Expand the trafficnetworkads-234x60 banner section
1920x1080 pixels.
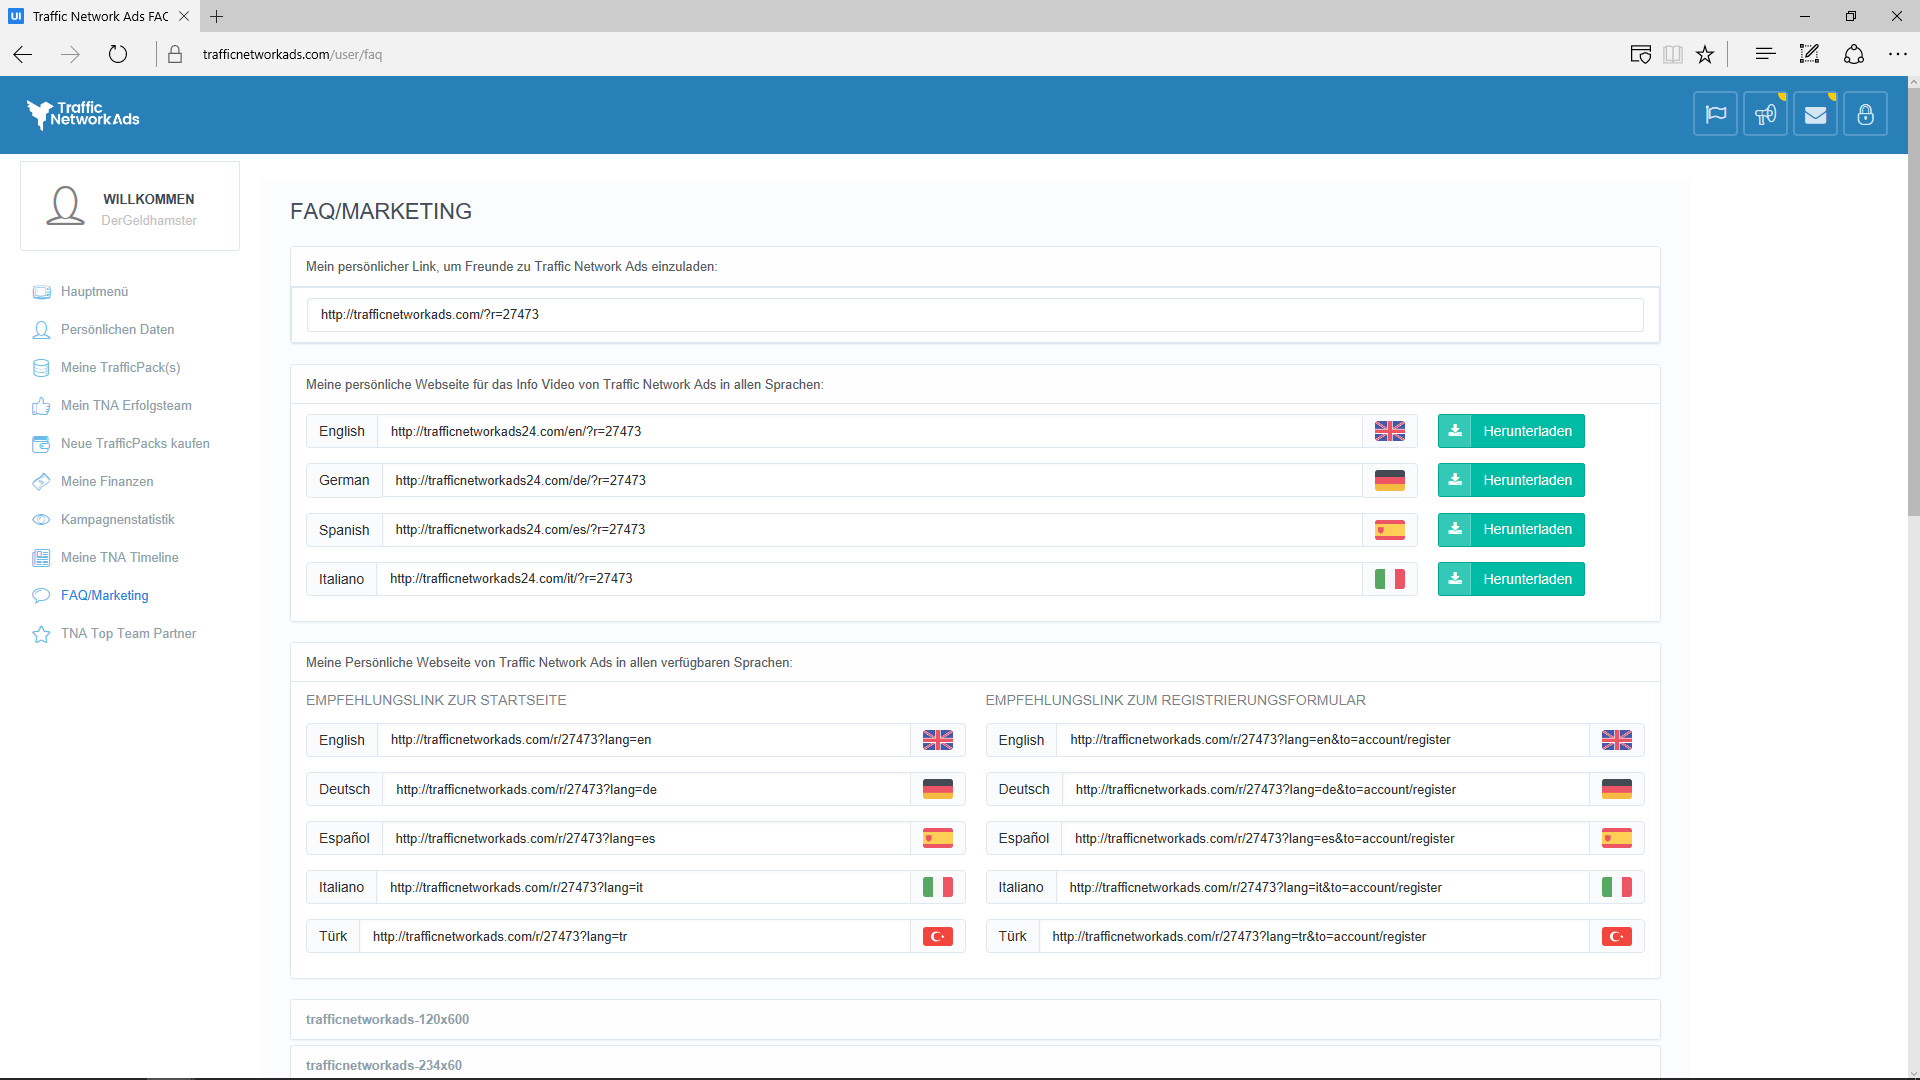click(384, 1065)
